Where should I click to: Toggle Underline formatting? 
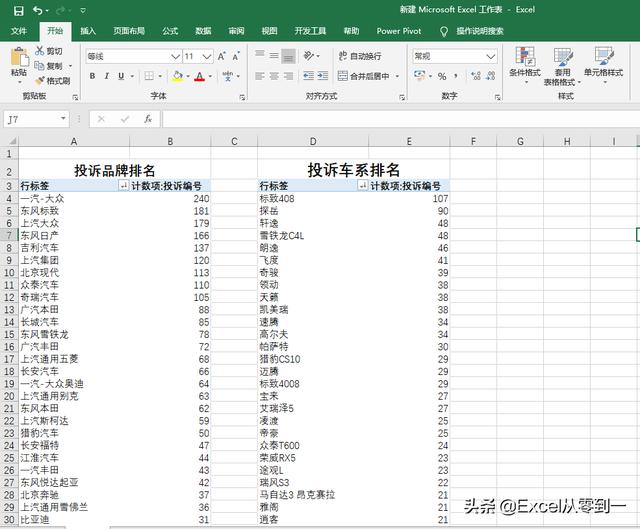coord(121,76)
